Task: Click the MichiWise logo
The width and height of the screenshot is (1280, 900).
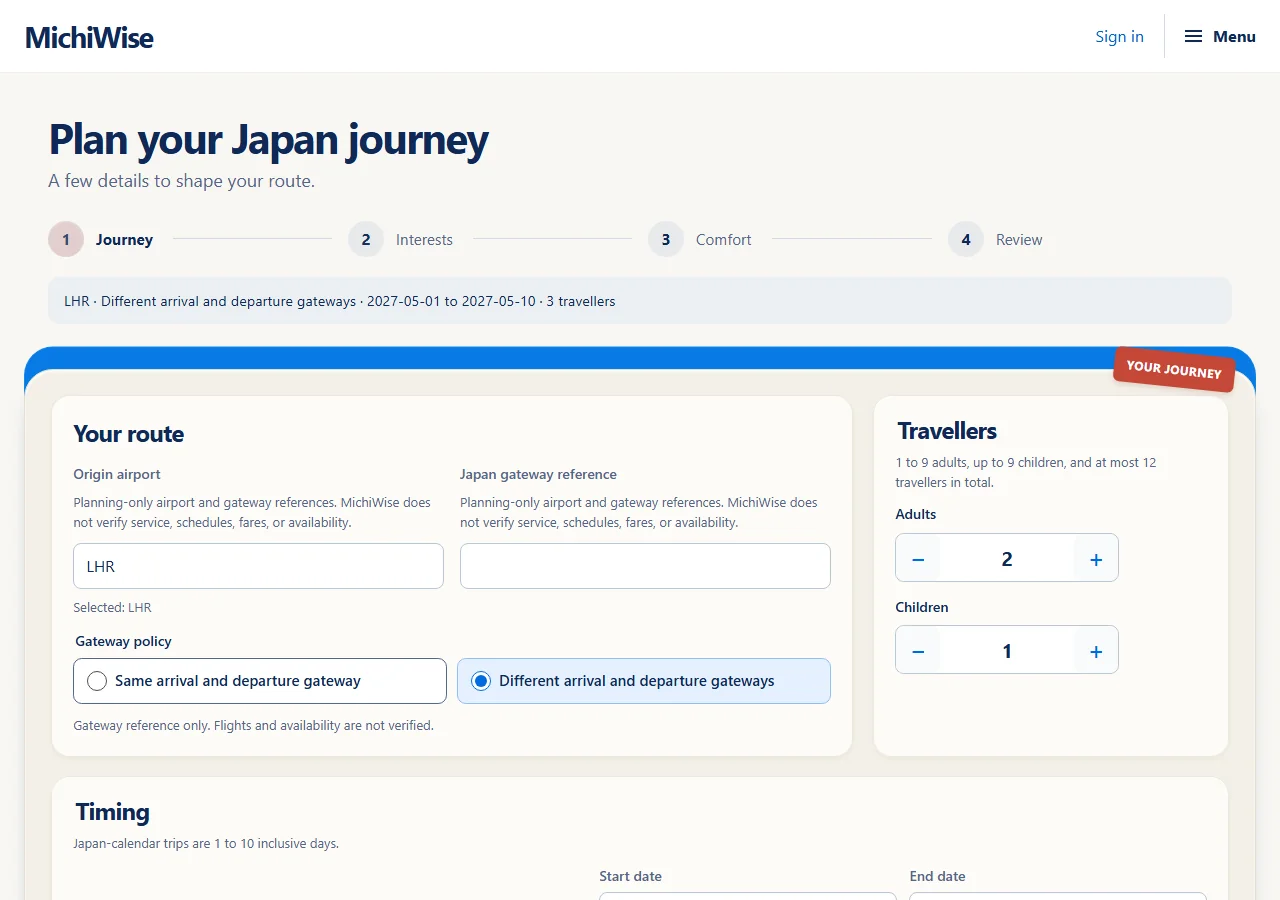Action: pos(89,37)
